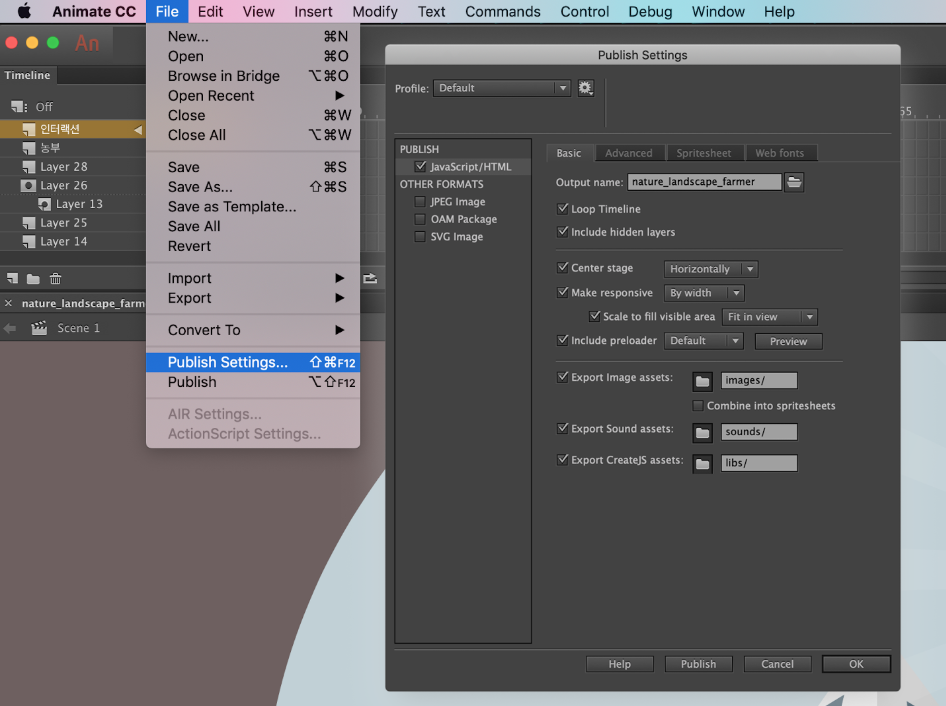The image size is (946, 706).
Task: Delete layer using the trash icon
Action: (x=56, y=278)
